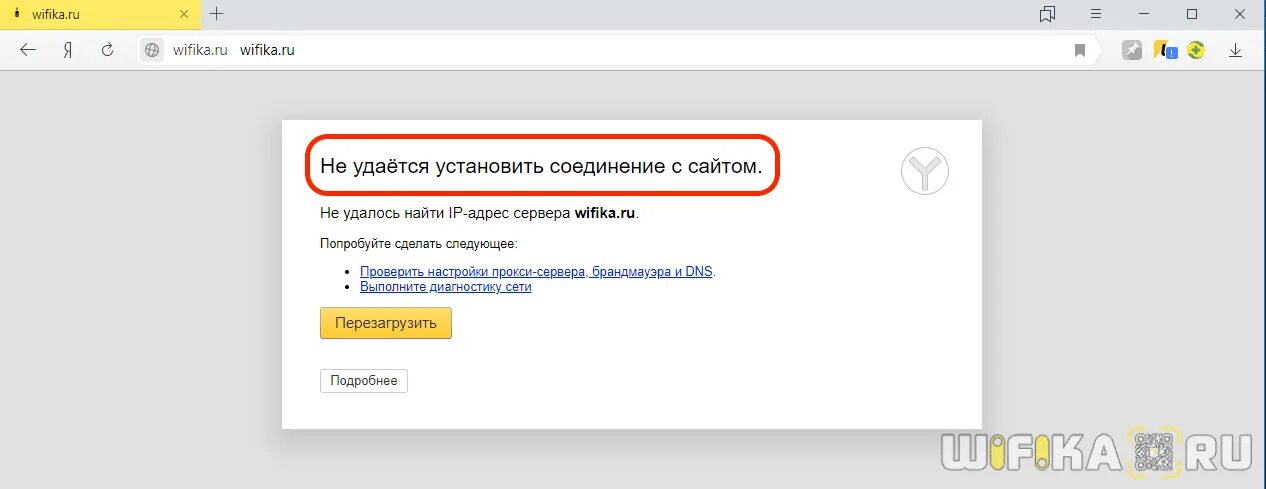Click the 'Не удаётся установить соединение с сайтом.' heading
Viewport: 1266px width, 489px height.
coord(541,166)
